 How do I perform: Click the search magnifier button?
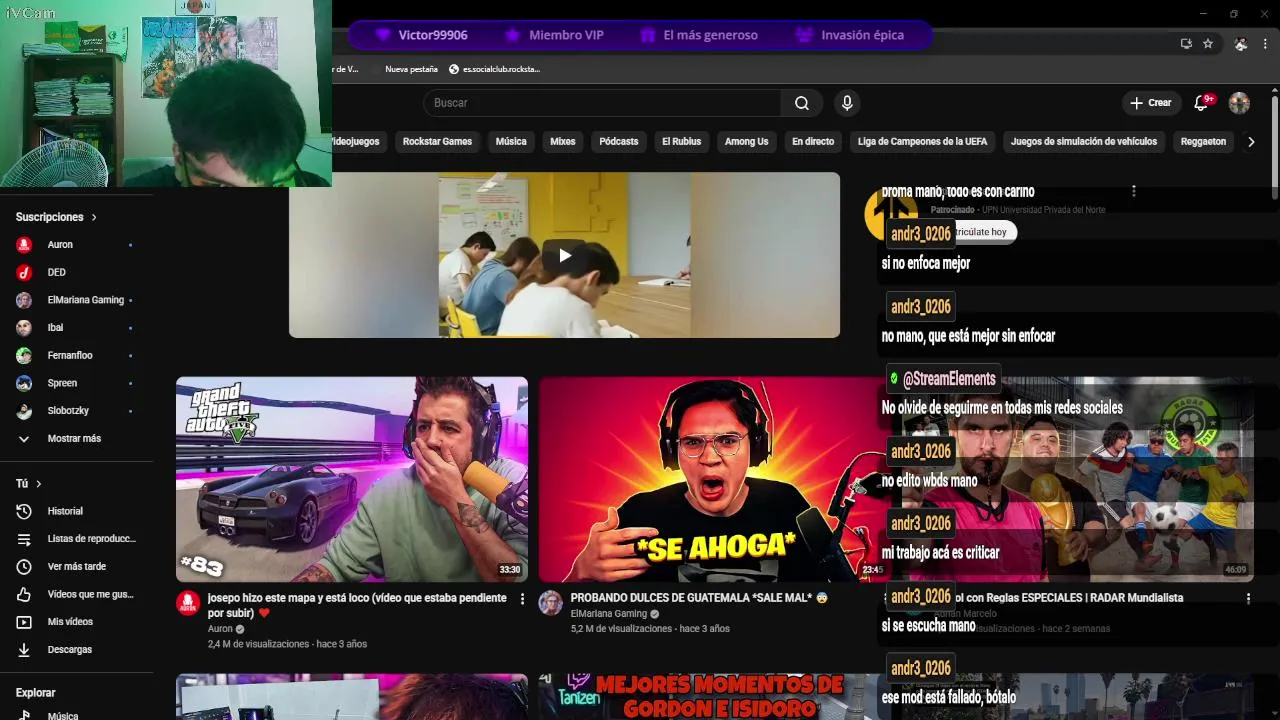(x=802, y=103)
